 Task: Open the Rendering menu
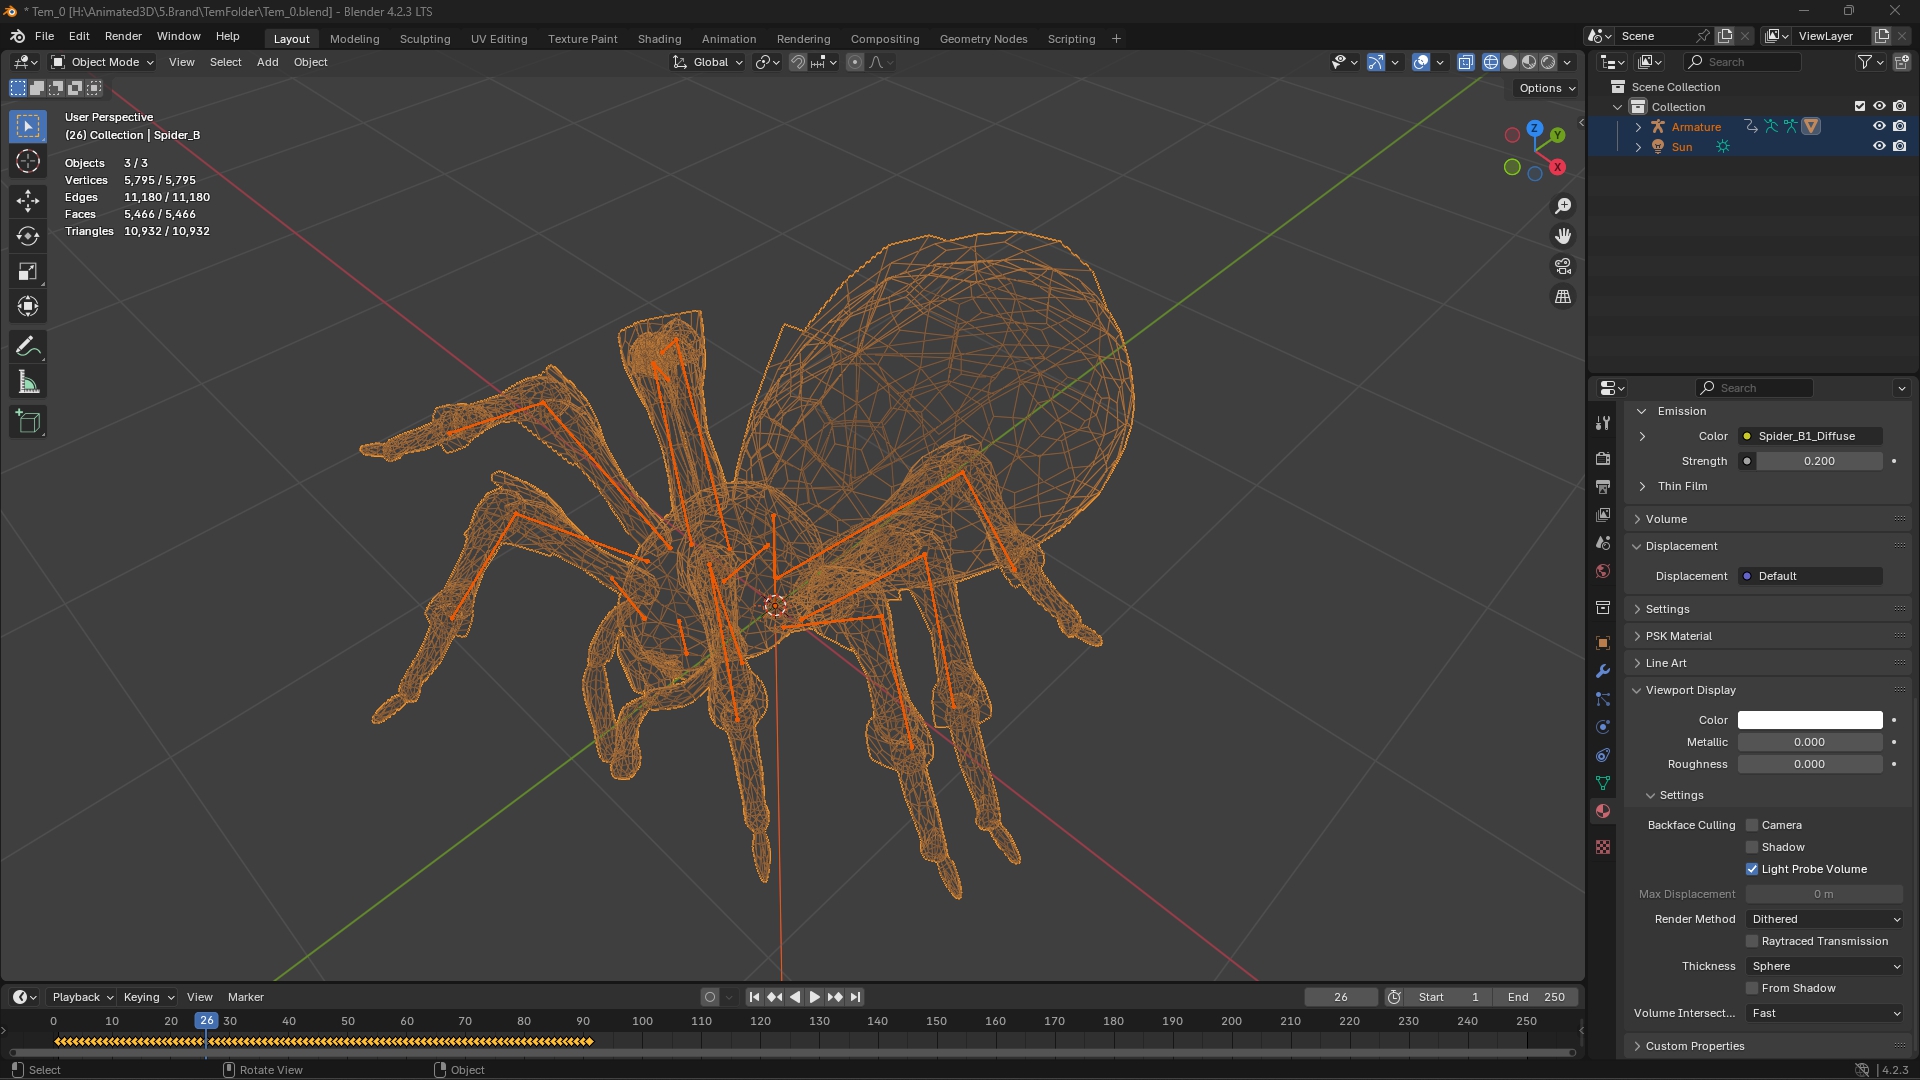point(803,38)
